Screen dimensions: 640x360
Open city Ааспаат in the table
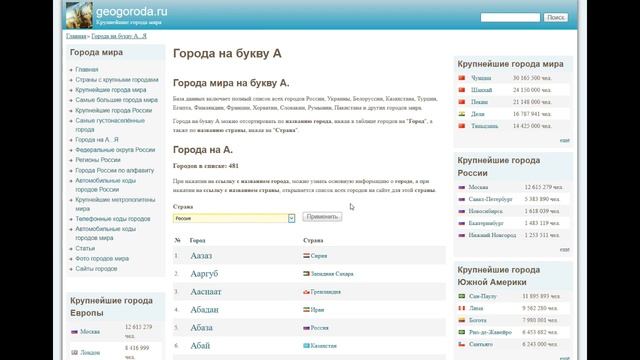206,291
